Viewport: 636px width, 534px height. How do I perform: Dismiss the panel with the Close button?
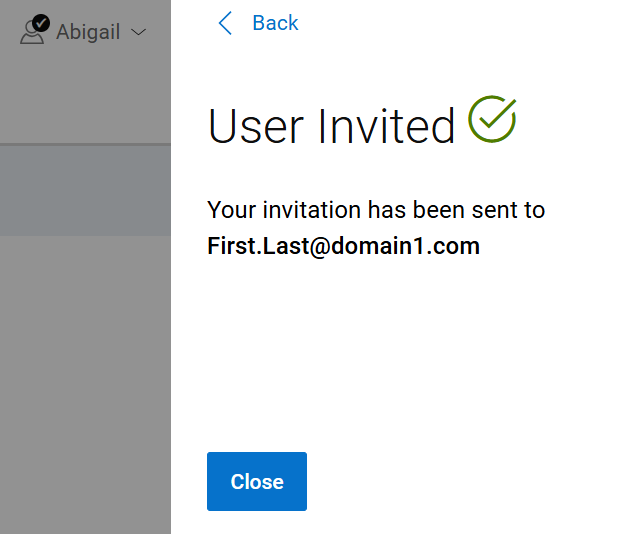coord(257,481)
